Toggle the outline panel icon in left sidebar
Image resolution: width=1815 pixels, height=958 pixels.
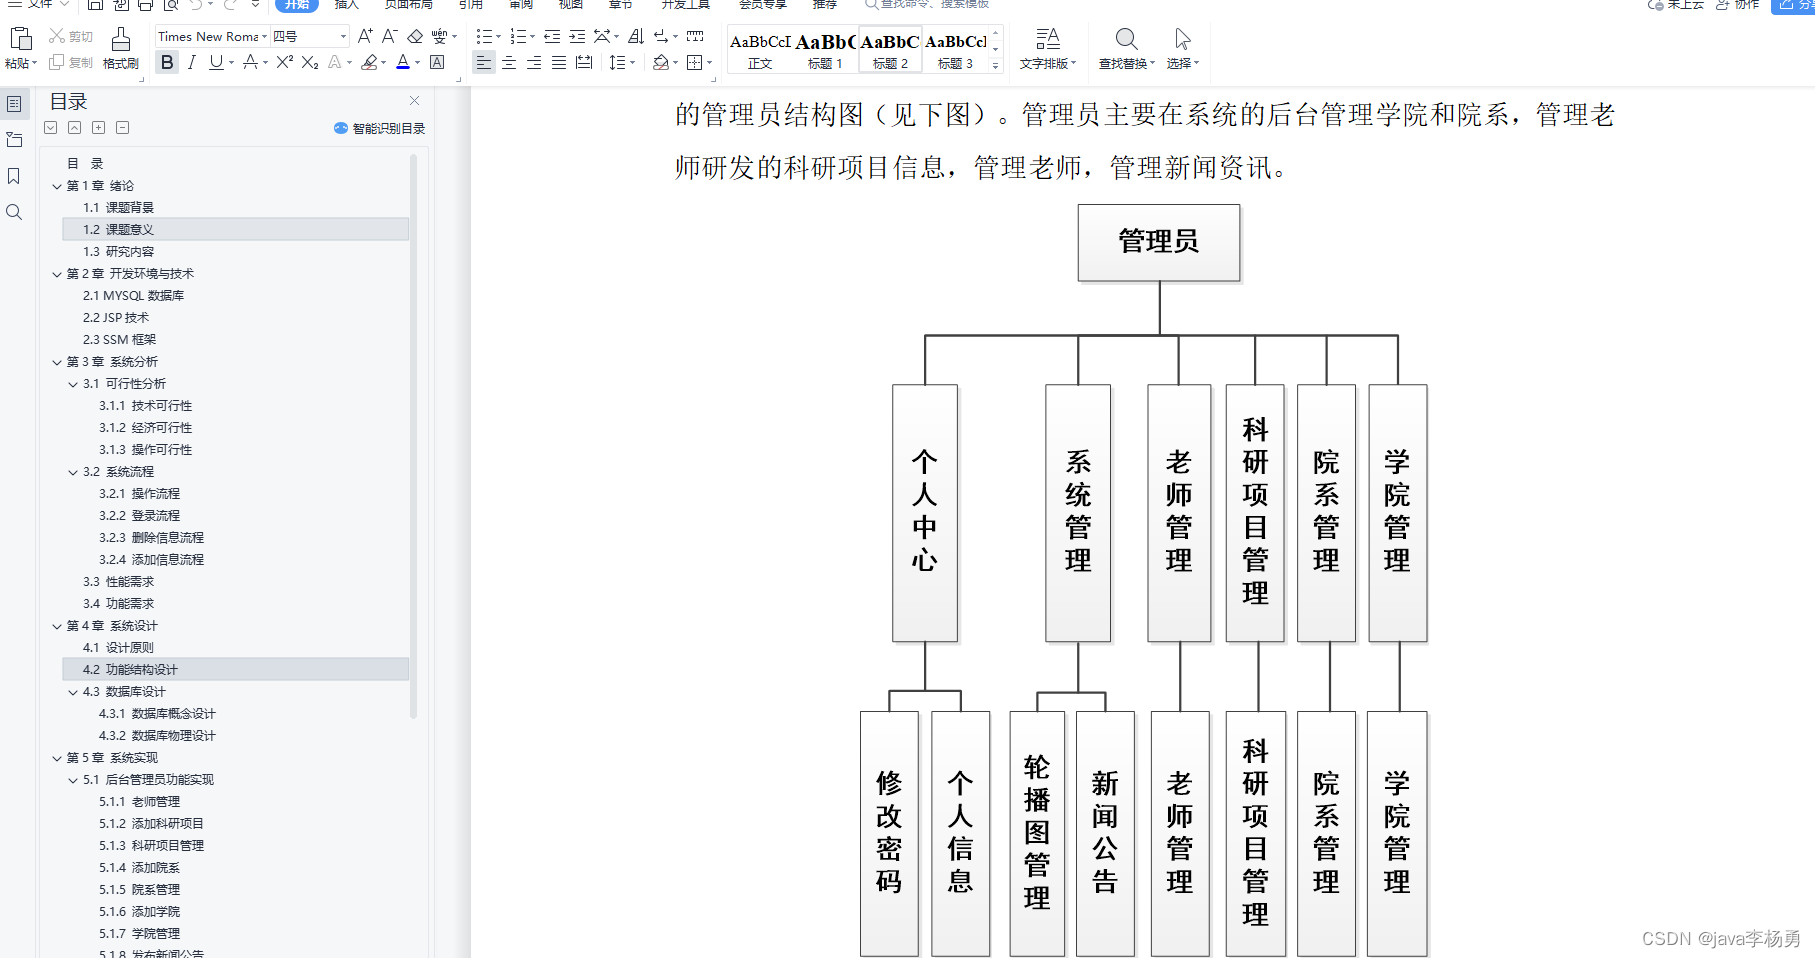click(14, 104)
